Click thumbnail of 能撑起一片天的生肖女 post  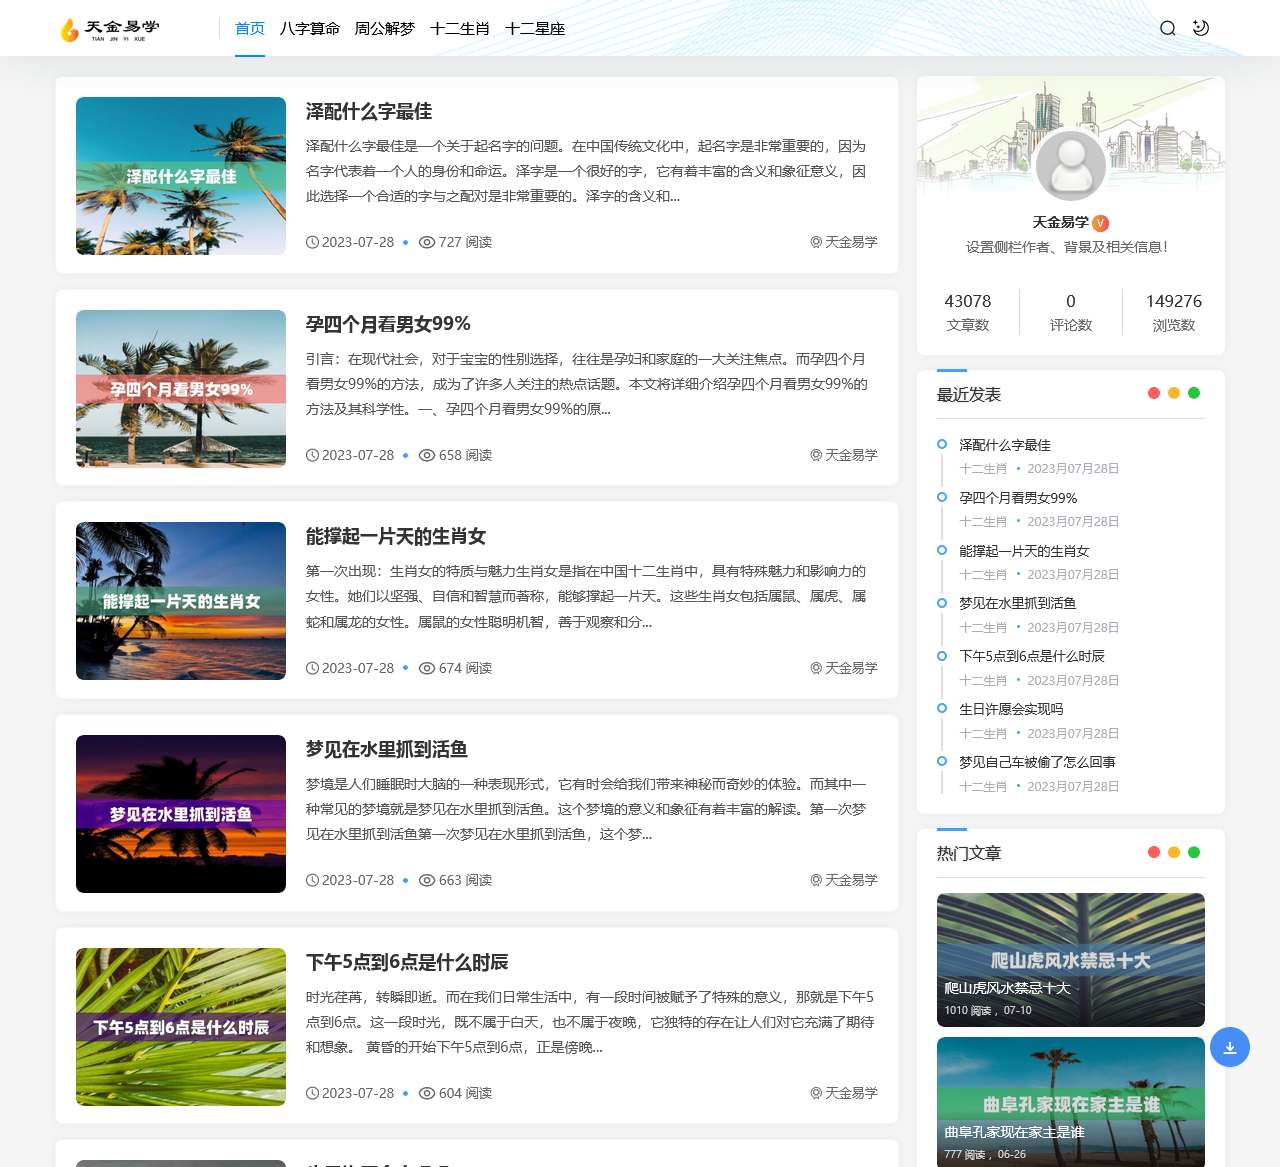[x=181, y=601]
